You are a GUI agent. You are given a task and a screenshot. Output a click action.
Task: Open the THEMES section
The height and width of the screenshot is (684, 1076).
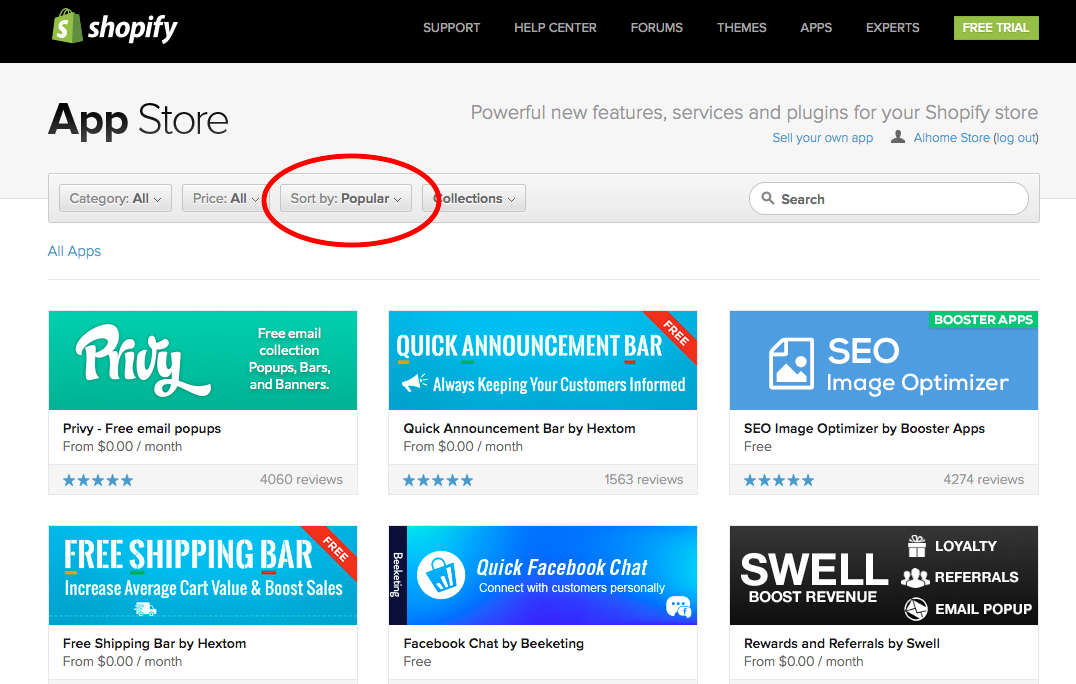click(x=741, y=27)
